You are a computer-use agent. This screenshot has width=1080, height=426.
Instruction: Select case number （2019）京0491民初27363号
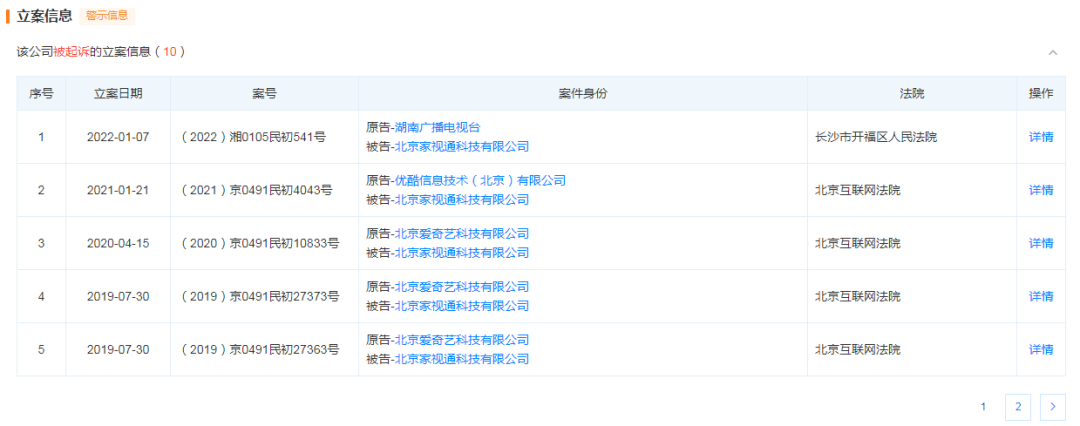(x=260, y=349)
